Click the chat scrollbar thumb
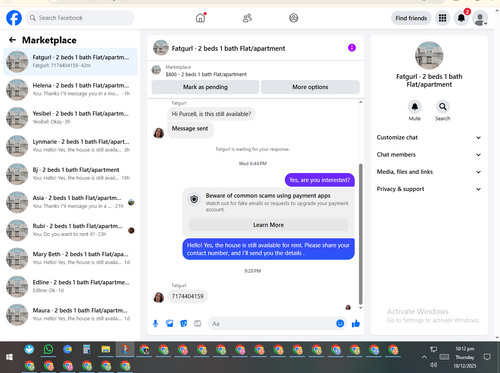 click(360, 233)
